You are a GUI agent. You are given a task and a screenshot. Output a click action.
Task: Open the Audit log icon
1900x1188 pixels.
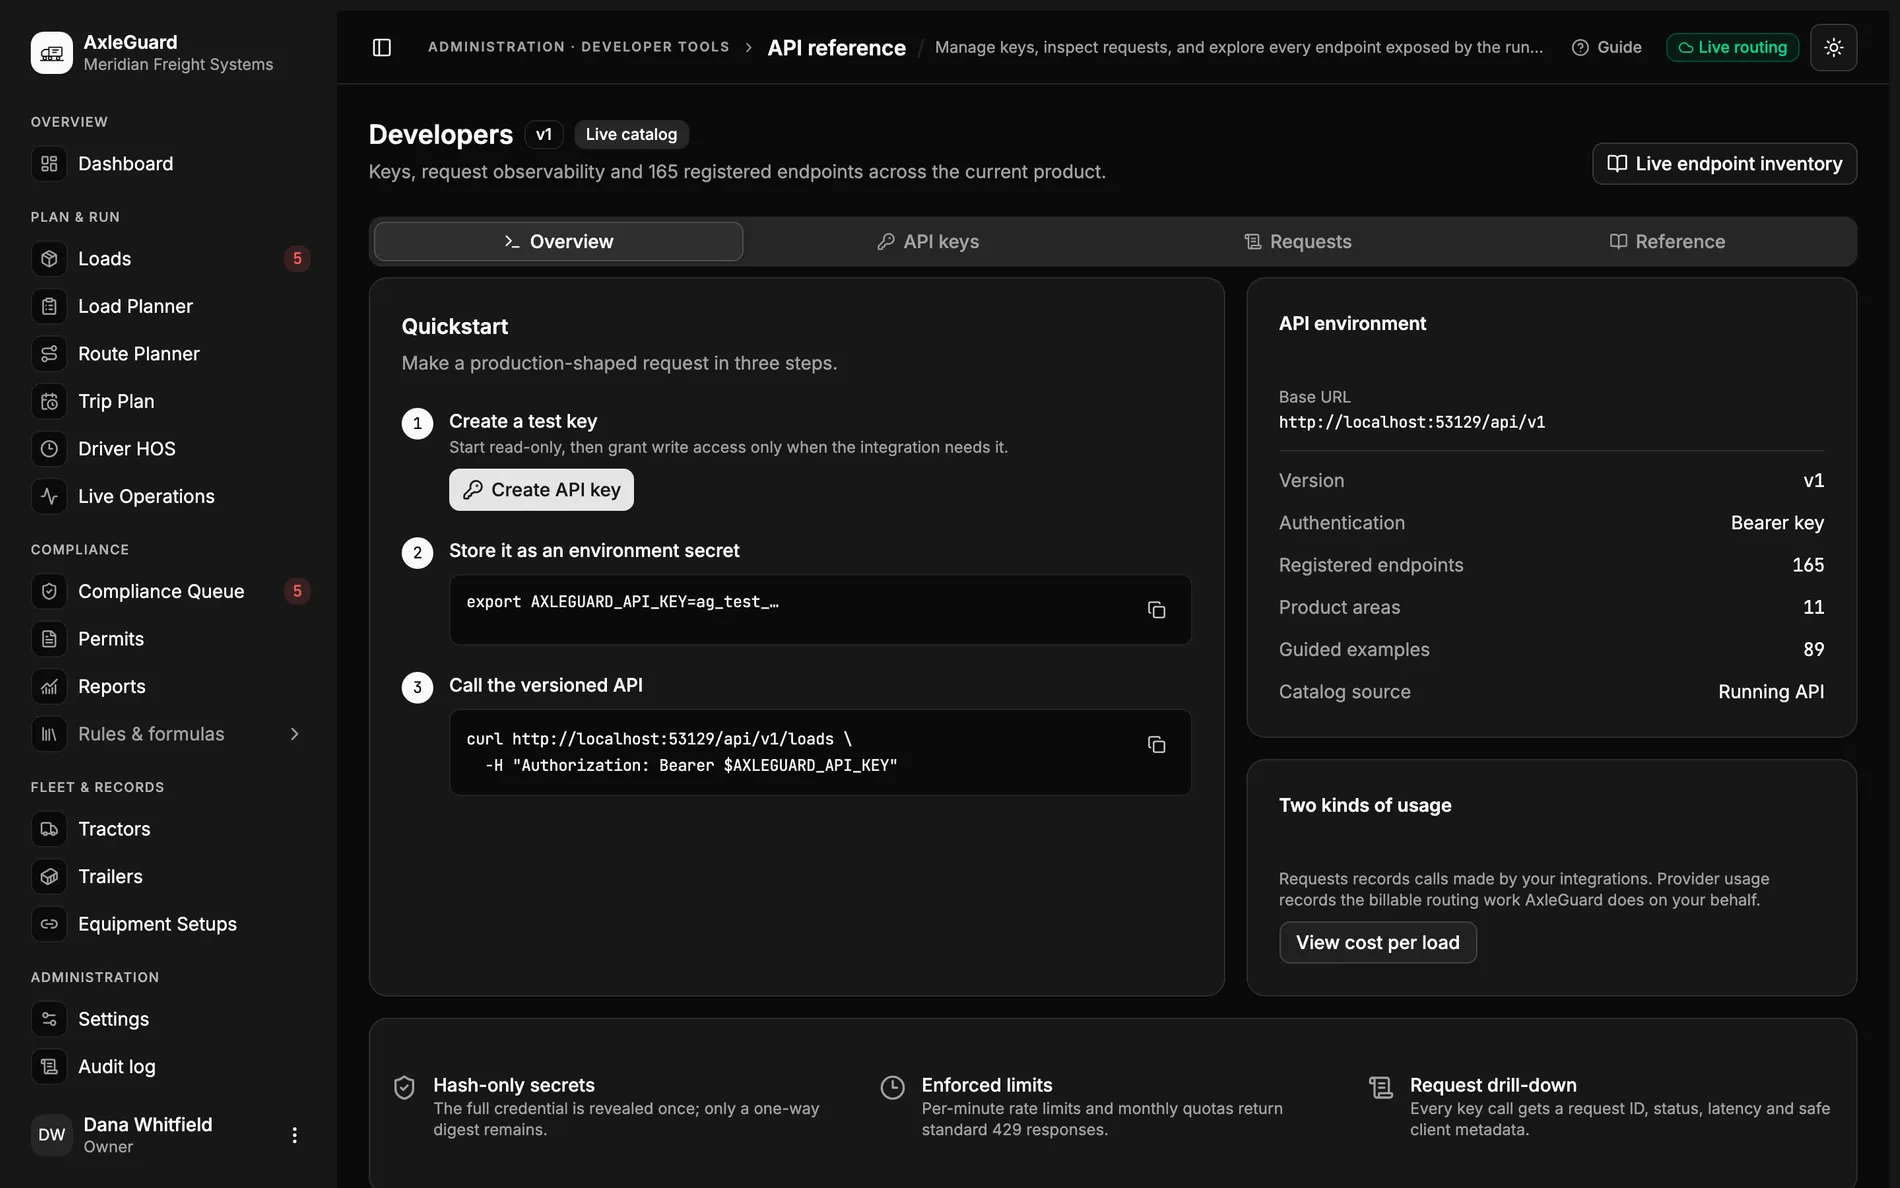[49, 1067]
